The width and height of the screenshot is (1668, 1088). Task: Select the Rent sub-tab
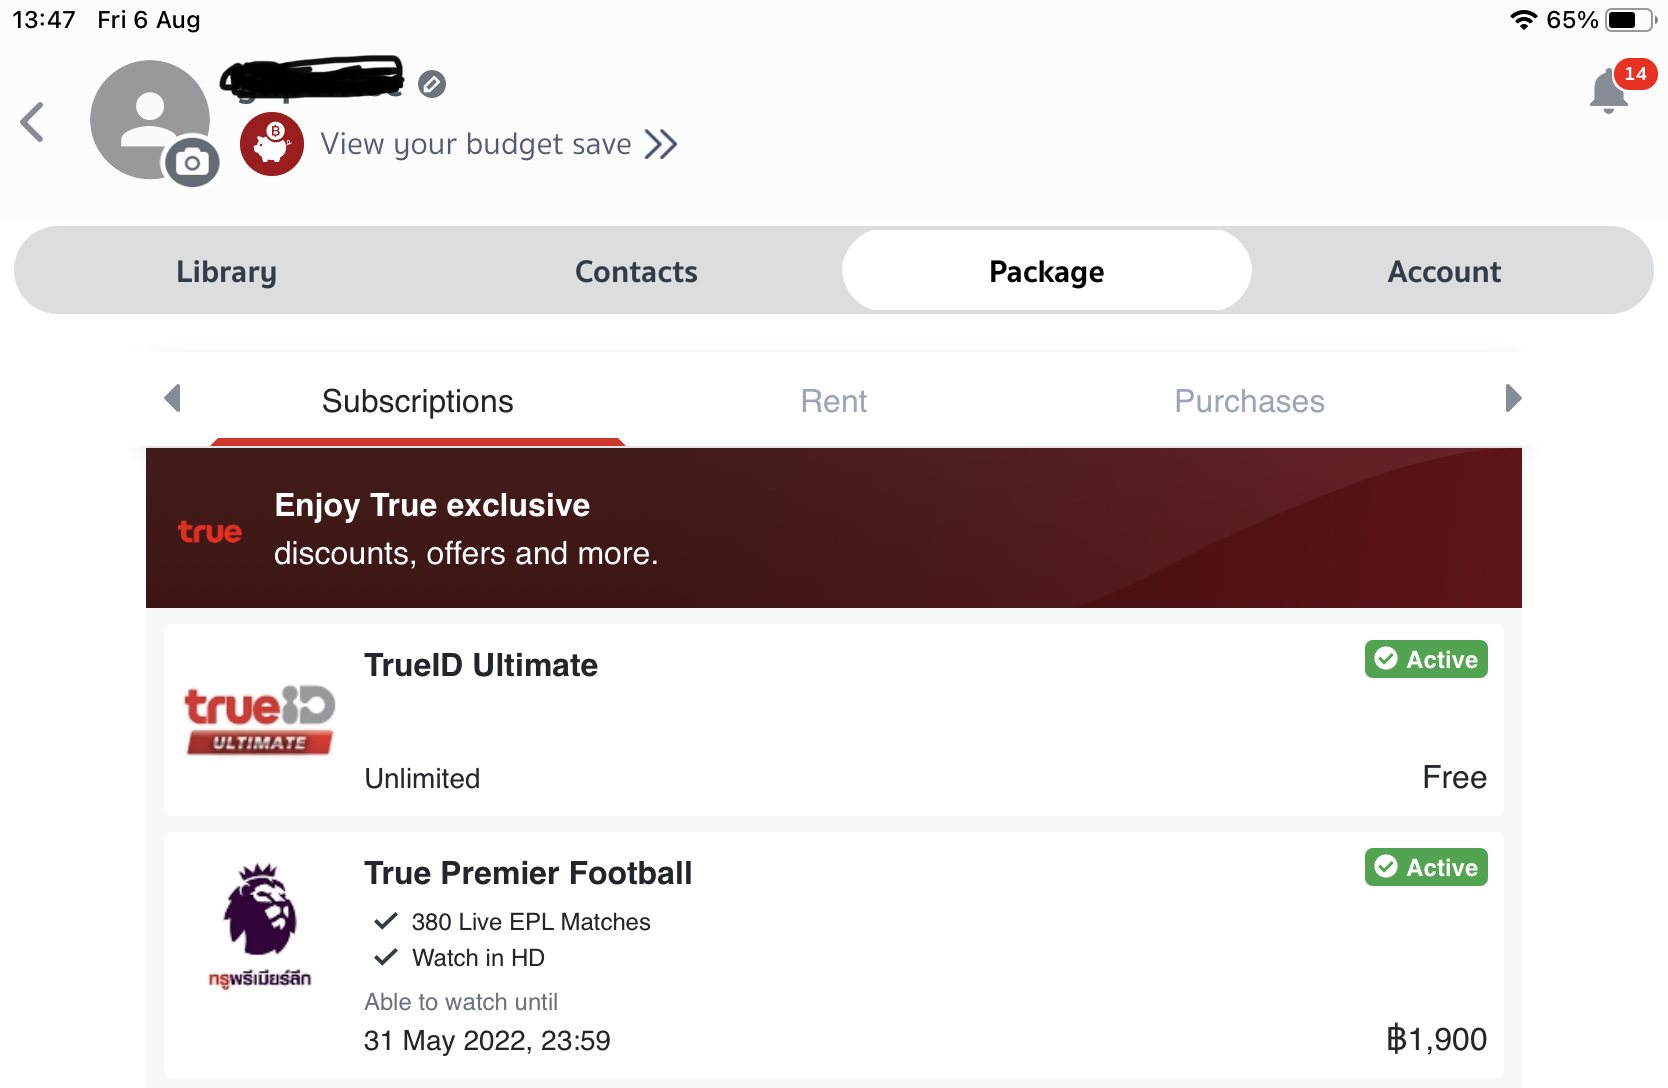pyautogui.click(x=833, y=401)
